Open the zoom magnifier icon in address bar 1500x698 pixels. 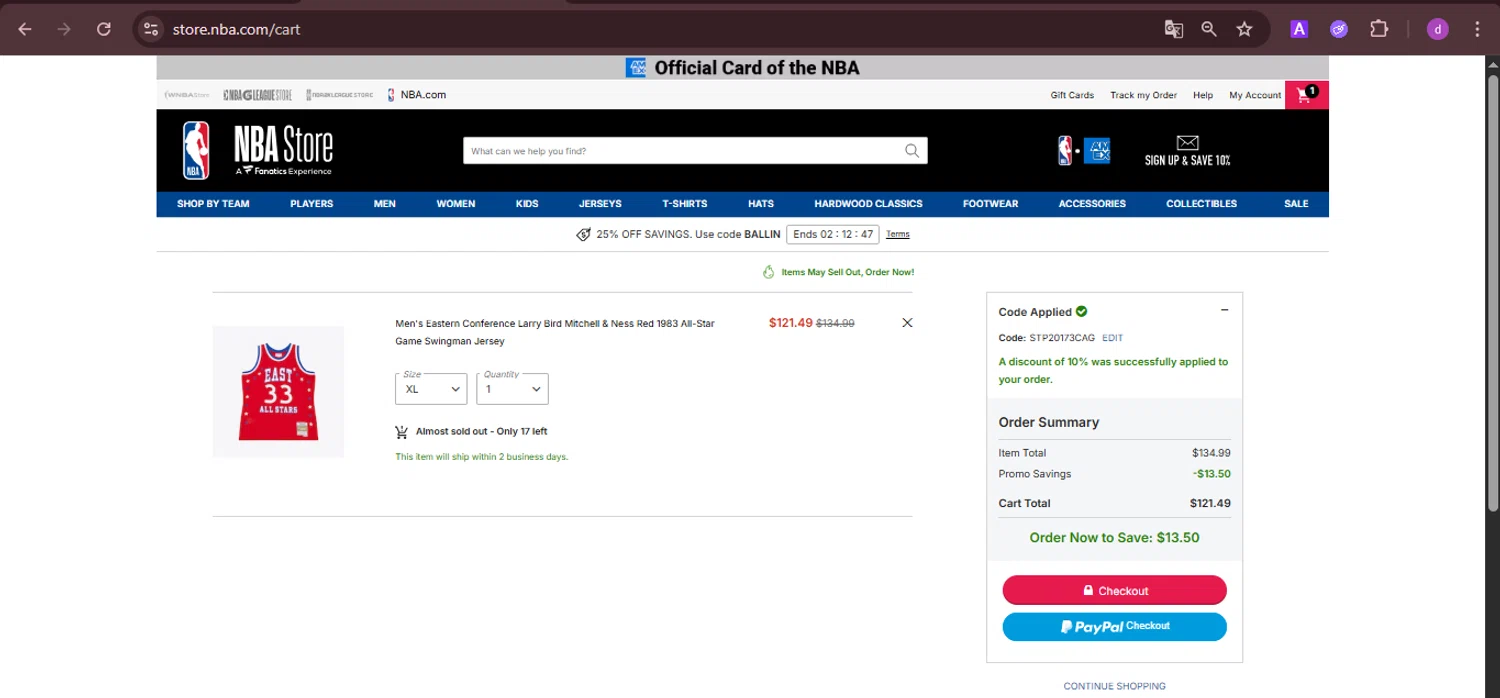click(x=1209, y=29)
